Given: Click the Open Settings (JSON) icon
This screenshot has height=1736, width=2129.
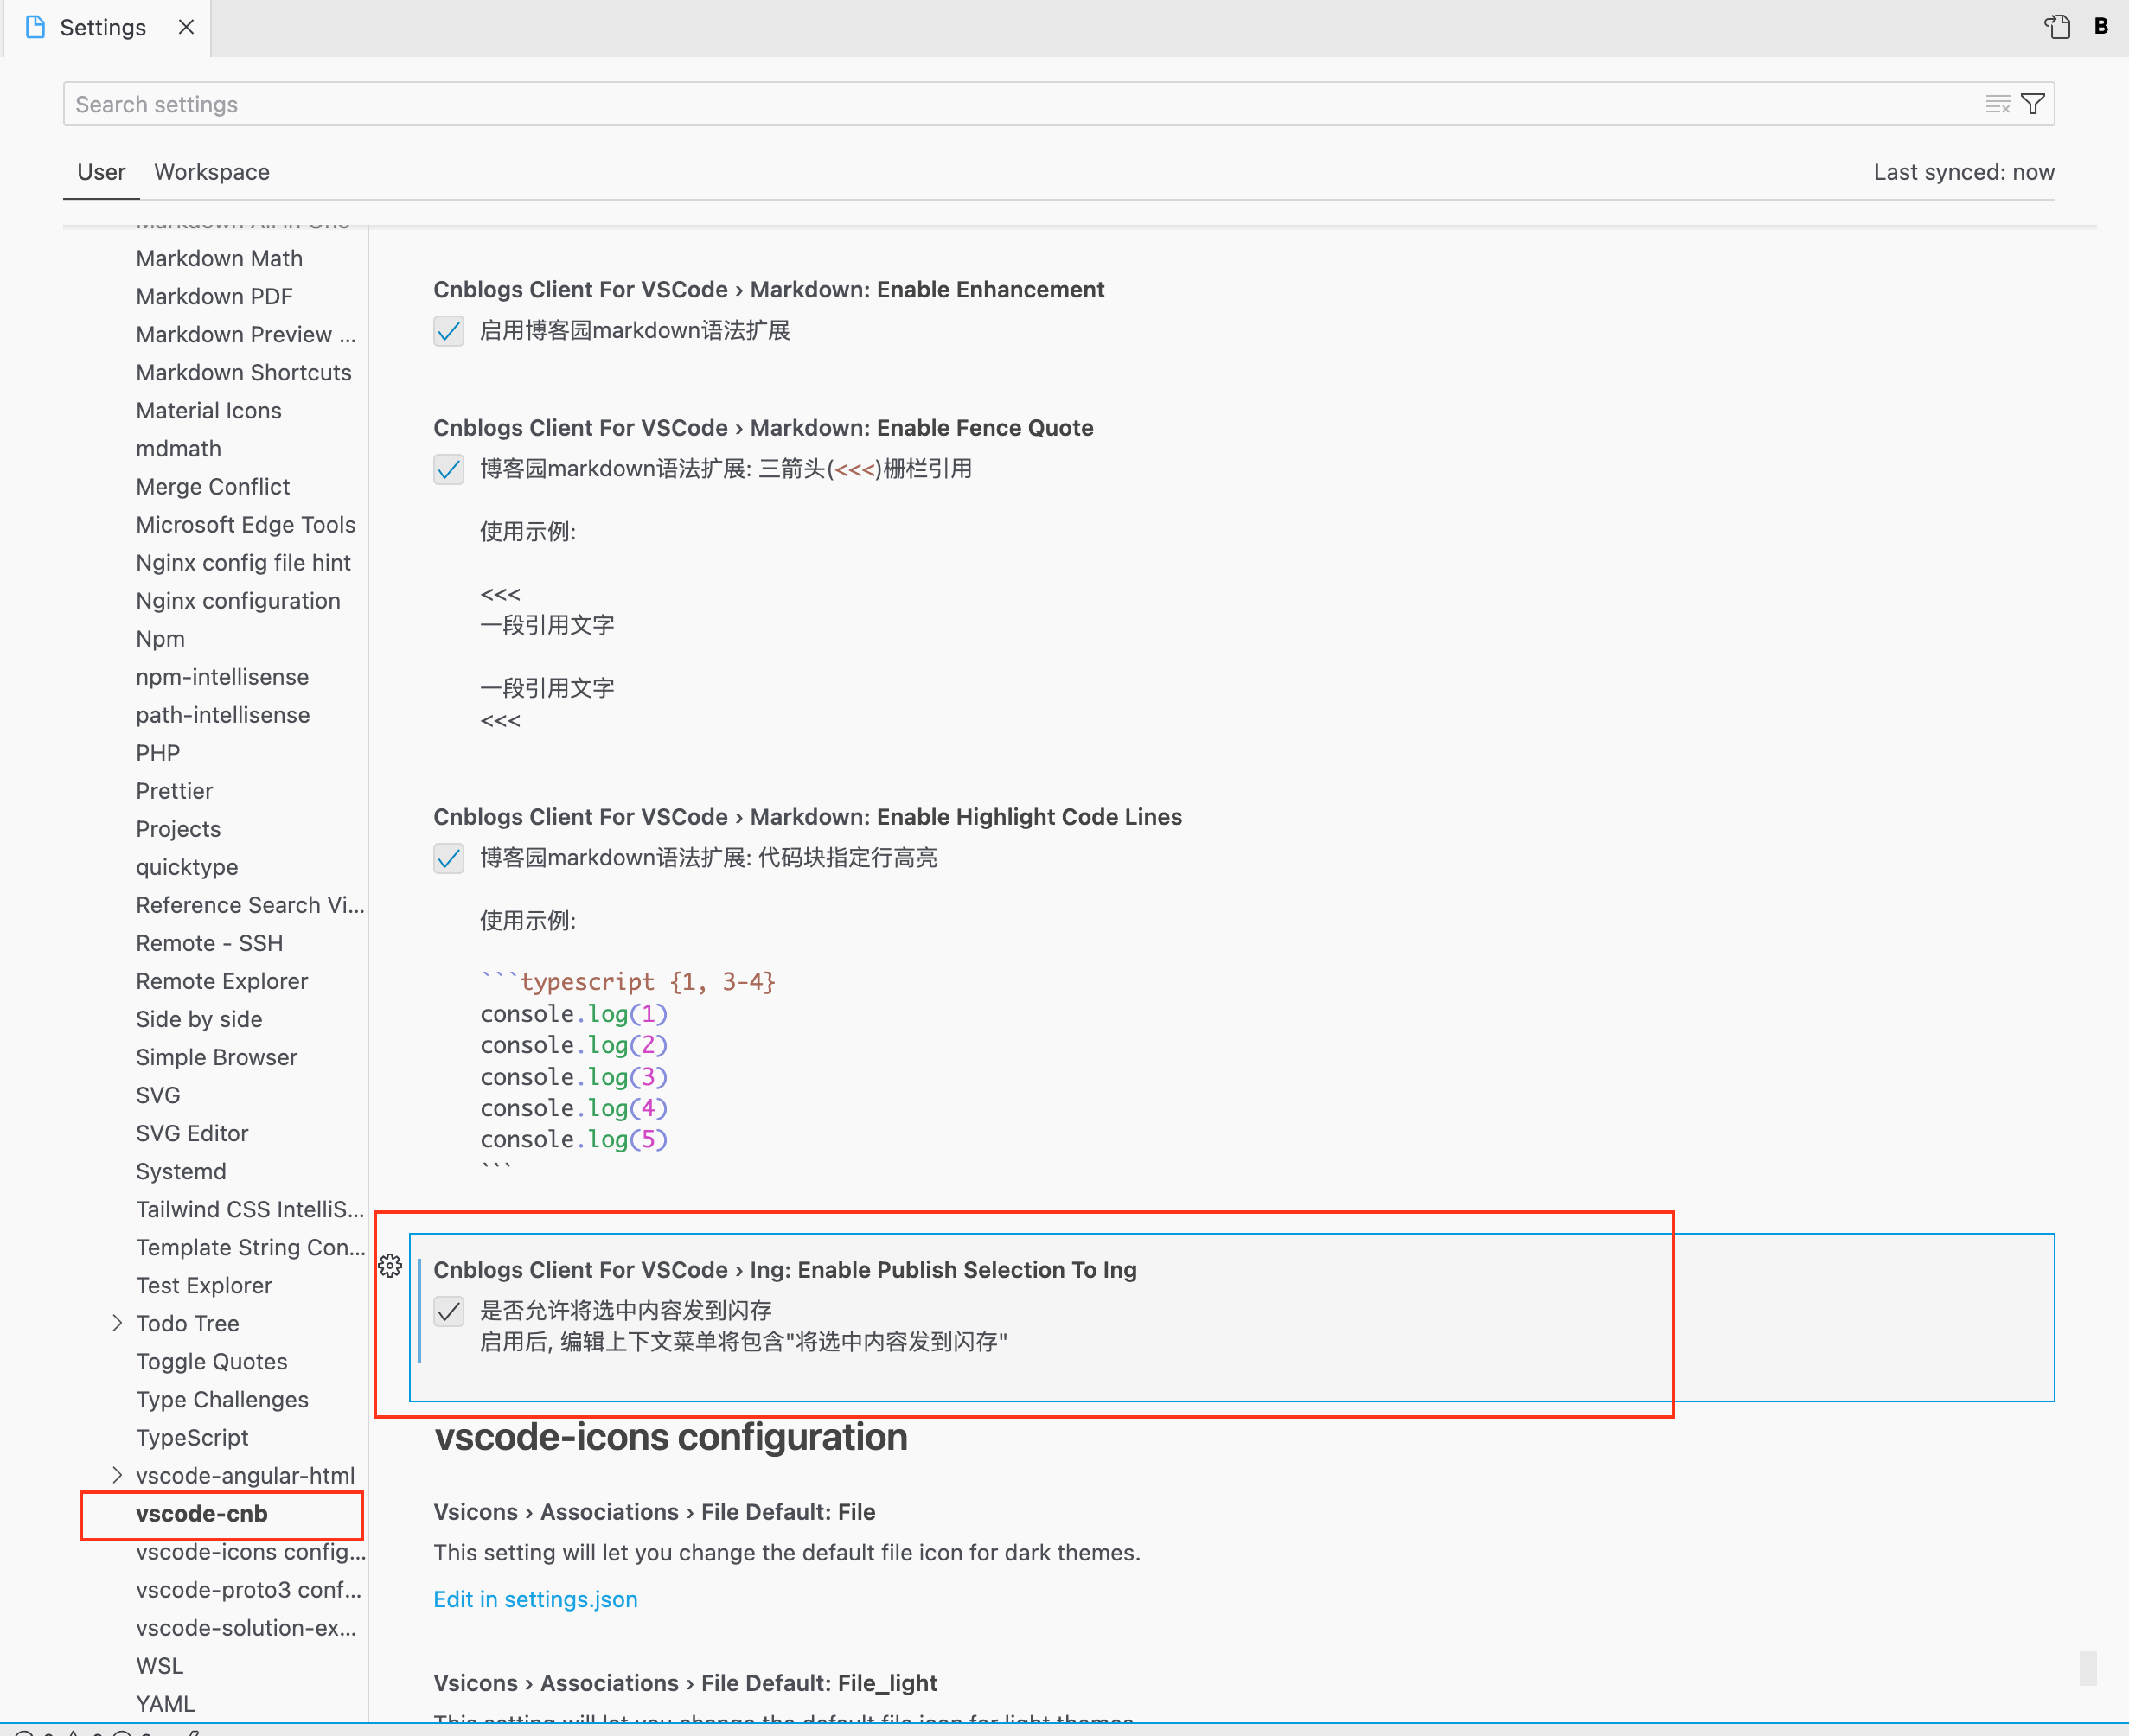Looking at the screenshot, I should (2057, 27).
